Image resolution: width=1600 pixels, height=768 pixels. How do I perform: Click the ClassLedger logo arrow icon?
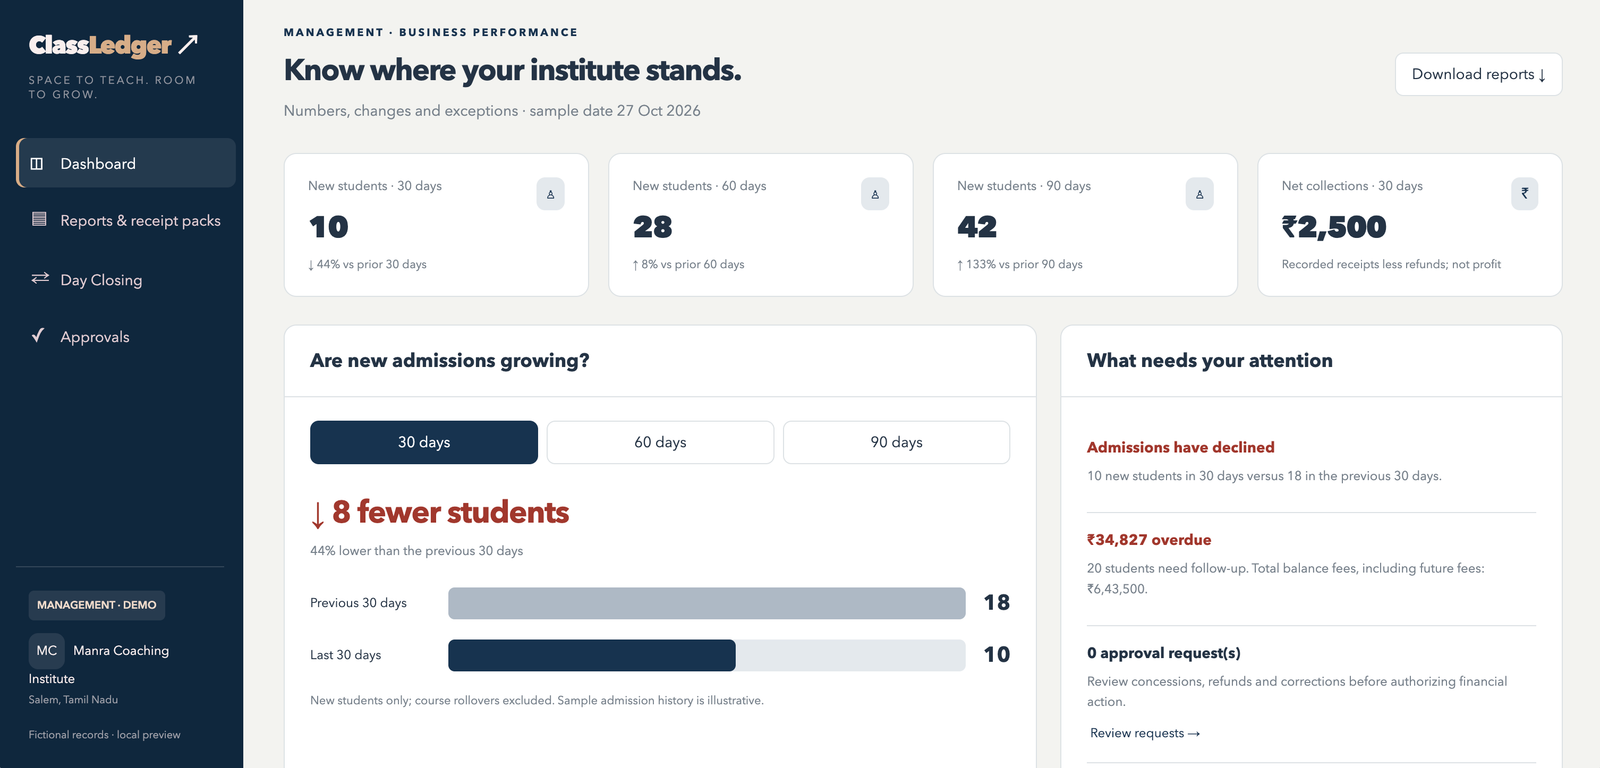tap(188, 44)
